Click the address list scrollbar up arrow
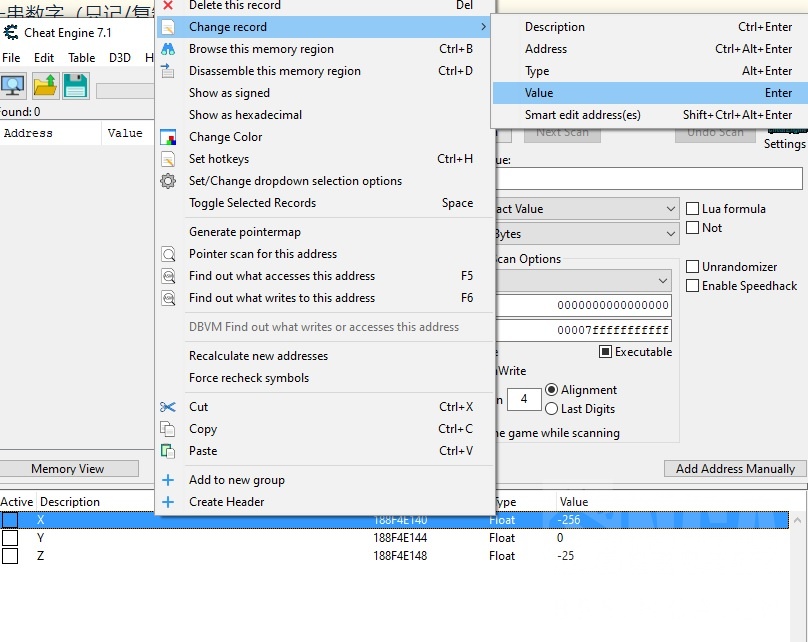Image resolution: width=808 pixels, height=642 pixels. click(797, 520)
